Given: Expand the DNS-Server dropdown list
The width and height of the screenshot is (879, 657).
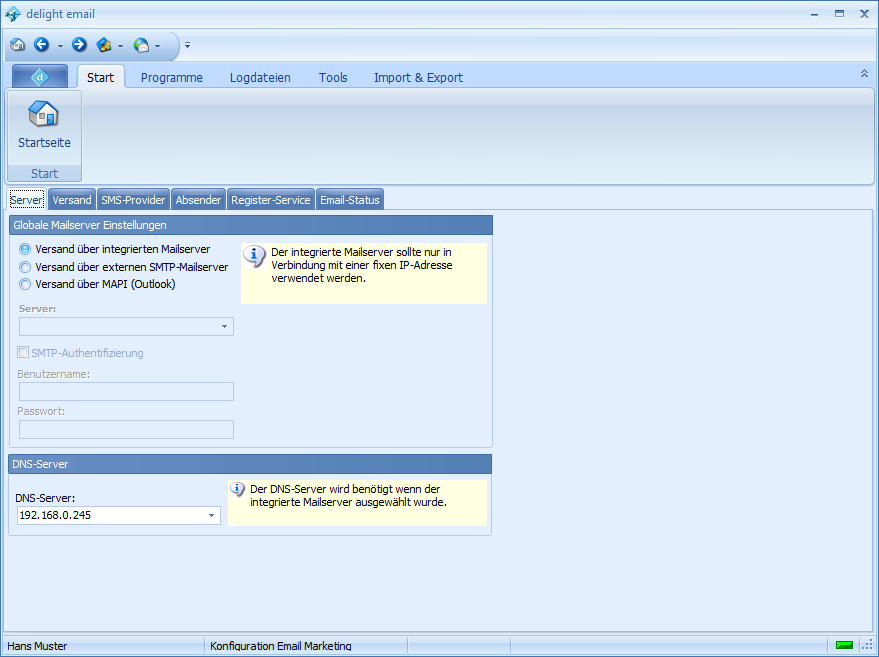Looking at the screenshot, I should coord(212,516).
